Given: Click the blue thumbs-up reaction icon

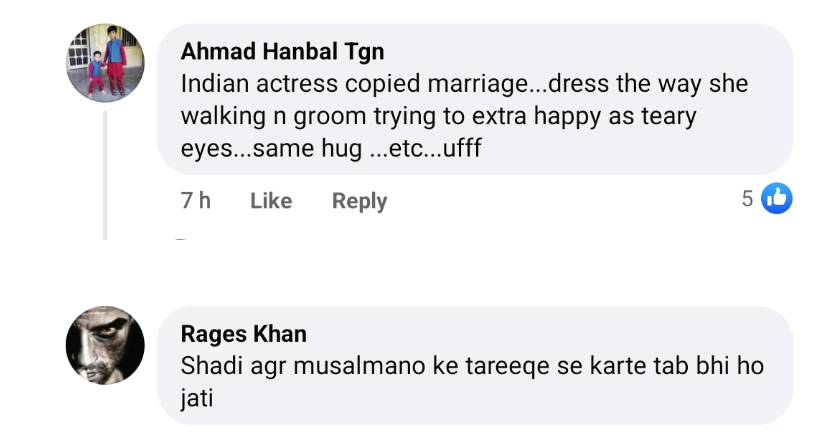Looking at the screenshot, I should coord(777,199).
